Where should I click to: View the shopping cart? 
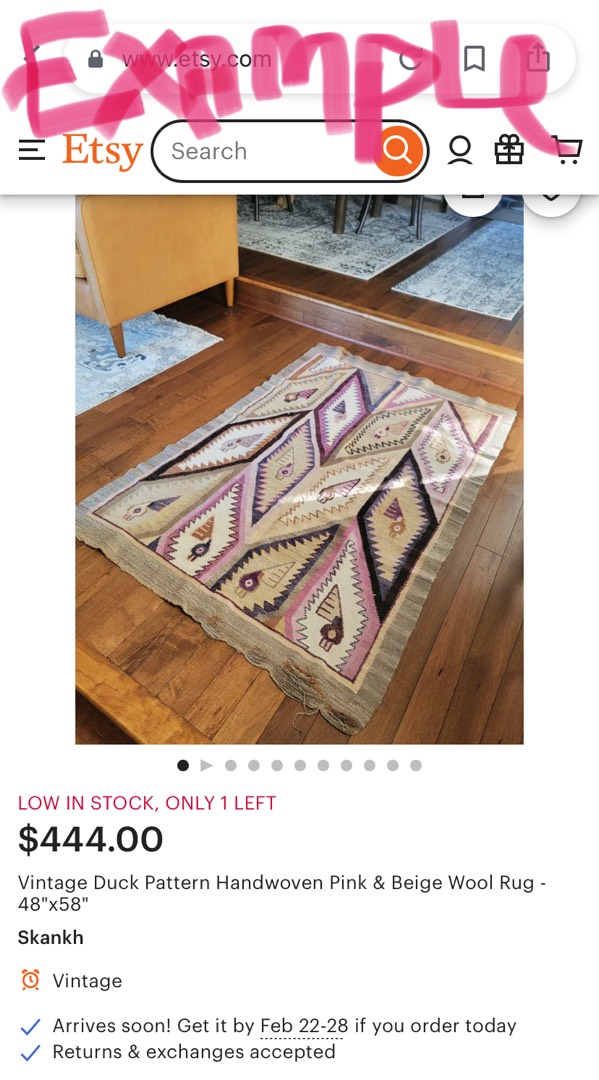[x=569, y=150]
